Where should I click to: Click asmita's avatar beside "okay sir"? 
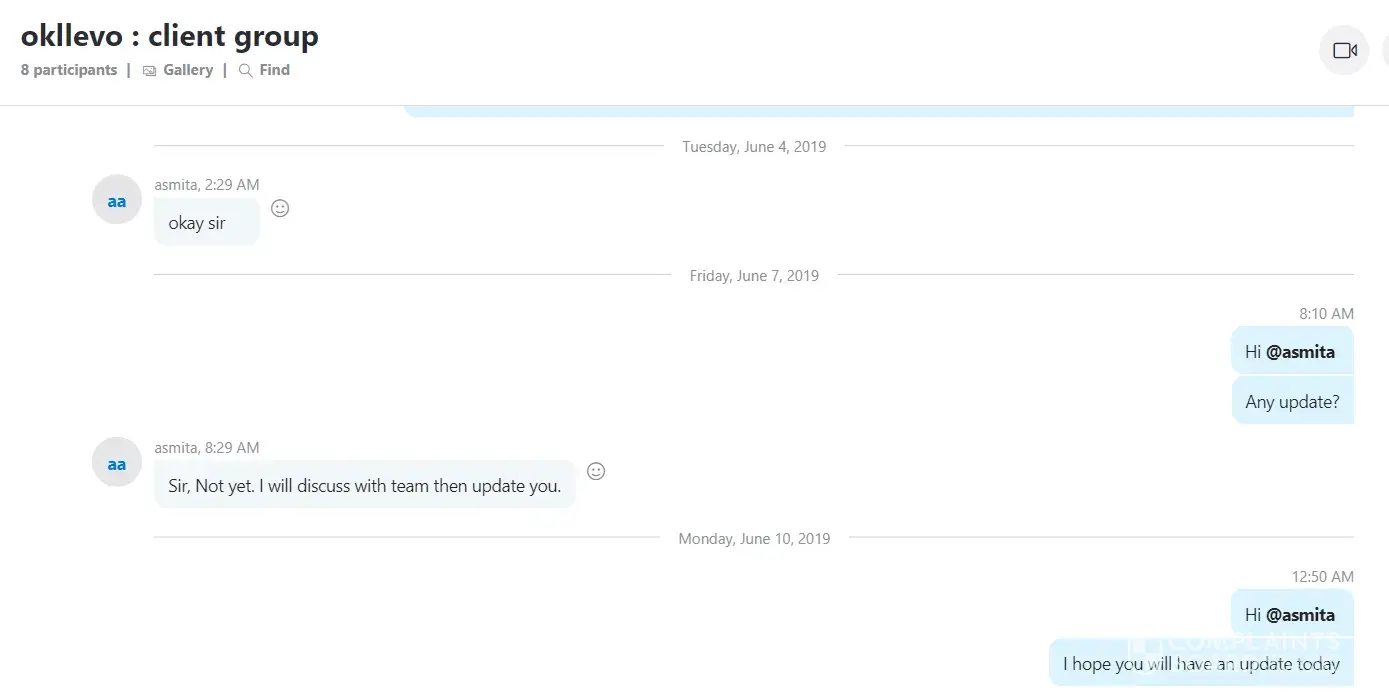click(117, 200)
